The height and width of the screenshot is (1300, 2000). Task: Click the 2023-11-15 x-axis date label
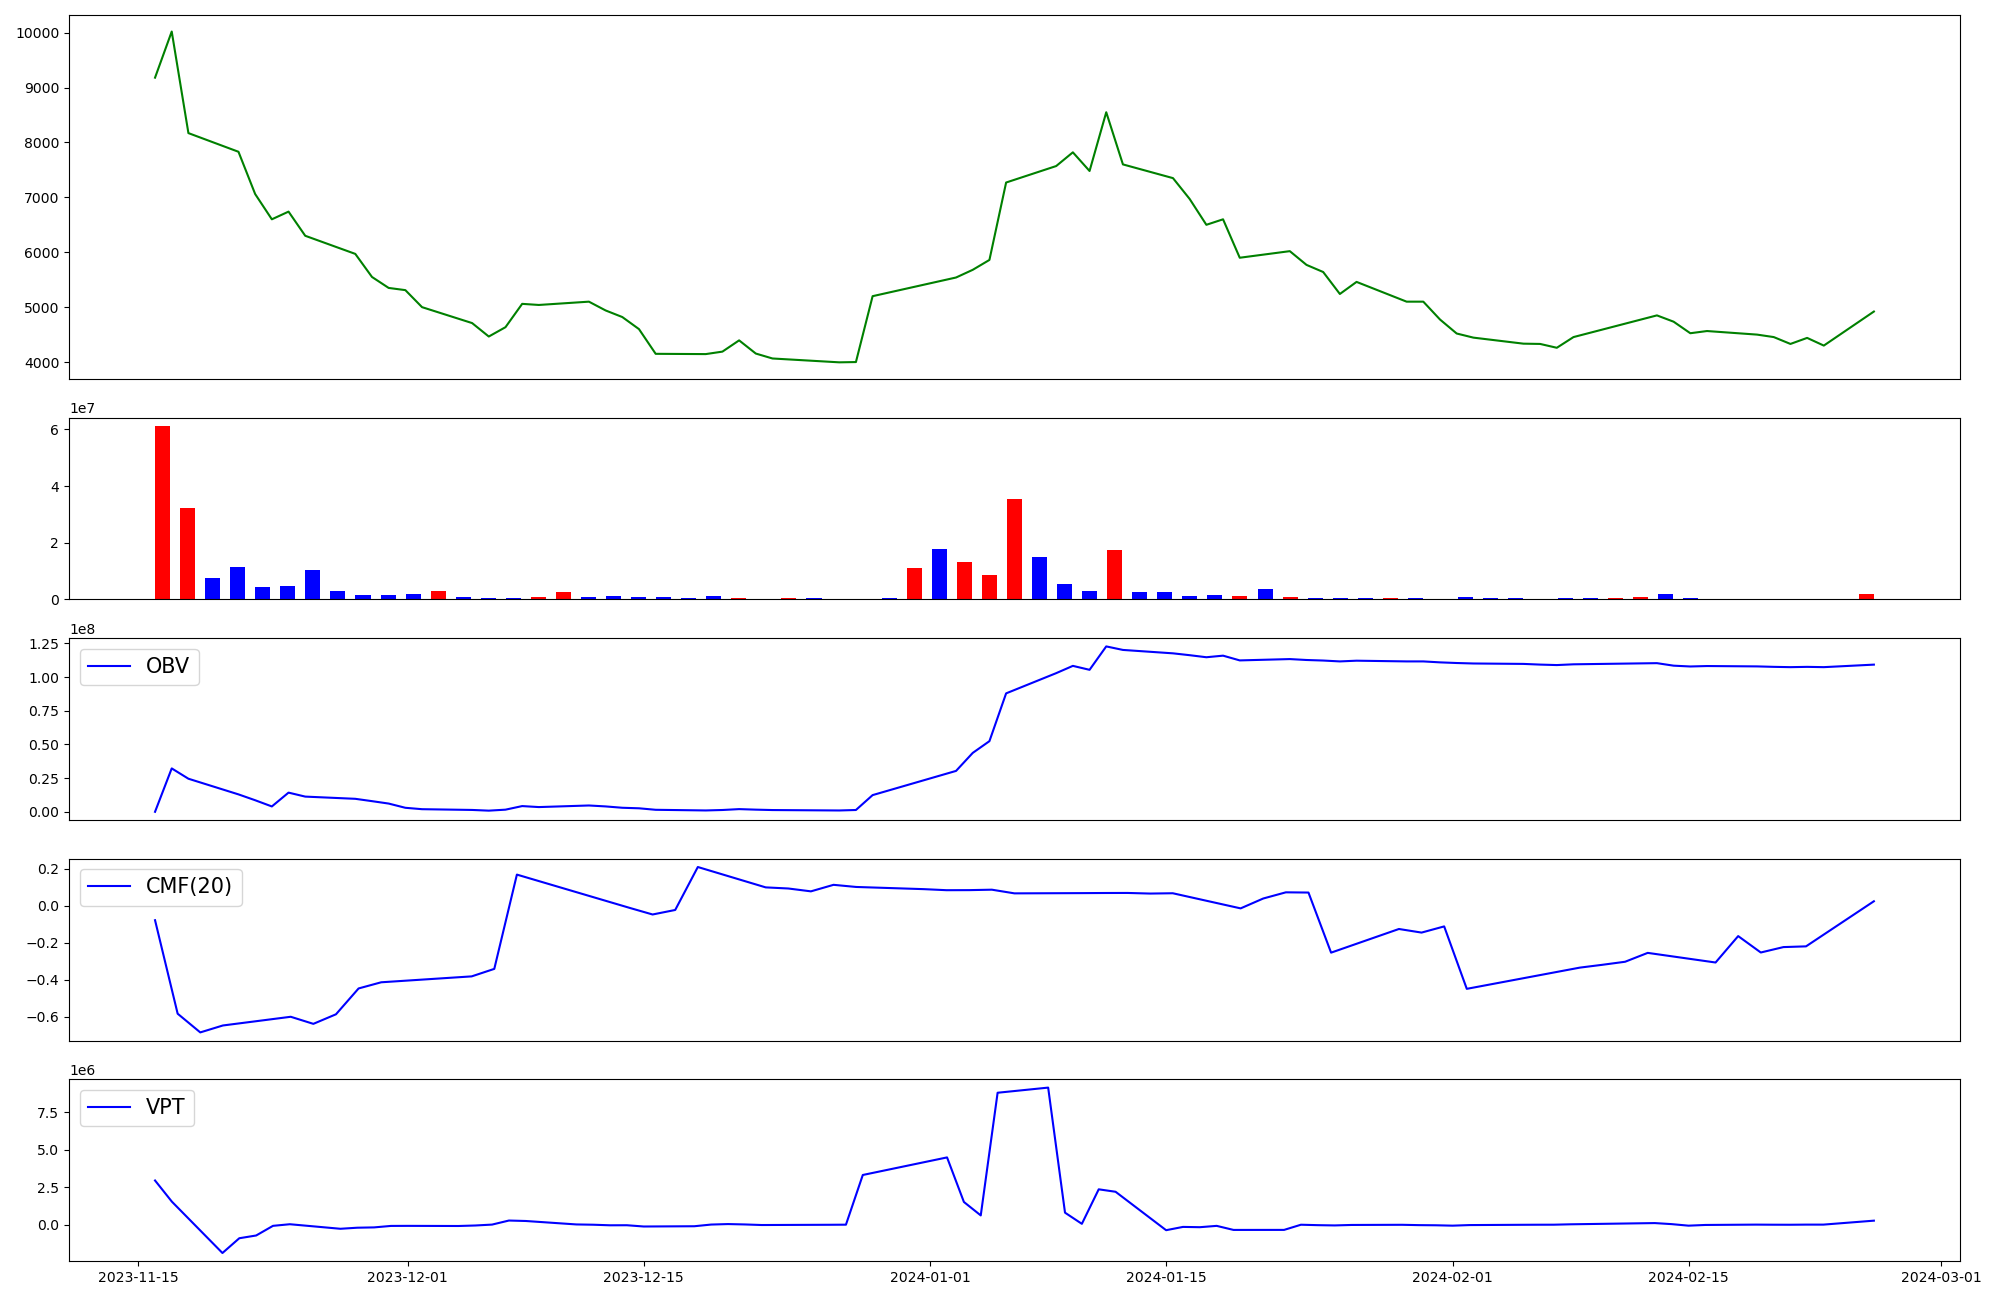coord(137,1277)
